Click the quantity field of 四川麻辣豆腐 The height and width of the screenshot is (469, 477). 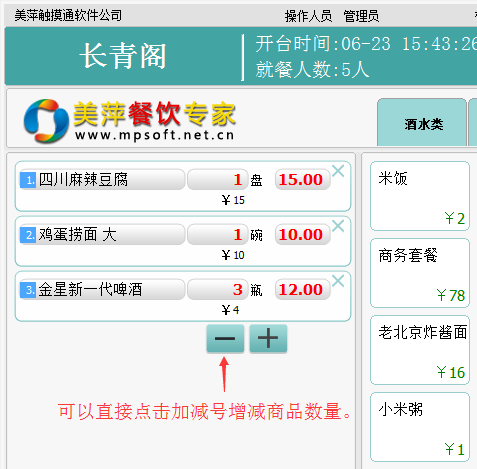point(218,180)
